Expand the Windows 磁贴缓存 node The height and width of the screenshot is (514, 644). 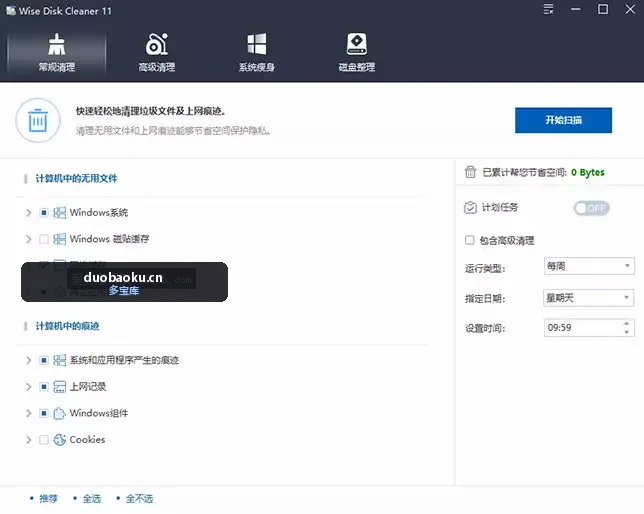pos(28,239)
